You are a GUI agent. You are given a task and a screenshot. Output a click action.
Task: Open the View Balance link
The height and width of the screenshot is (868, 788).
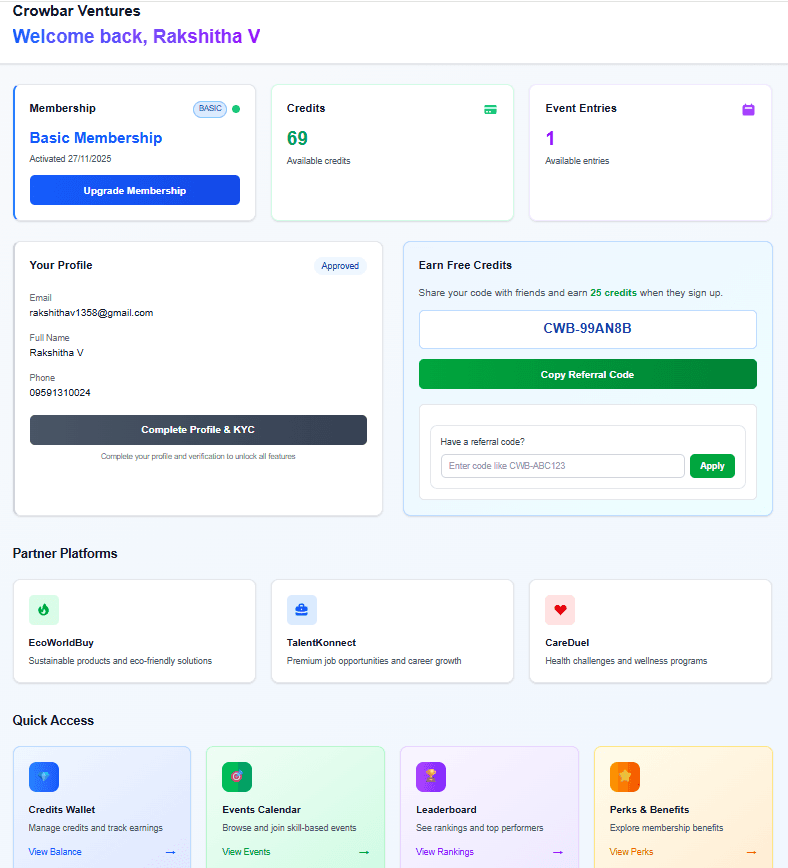coord(55,852)
